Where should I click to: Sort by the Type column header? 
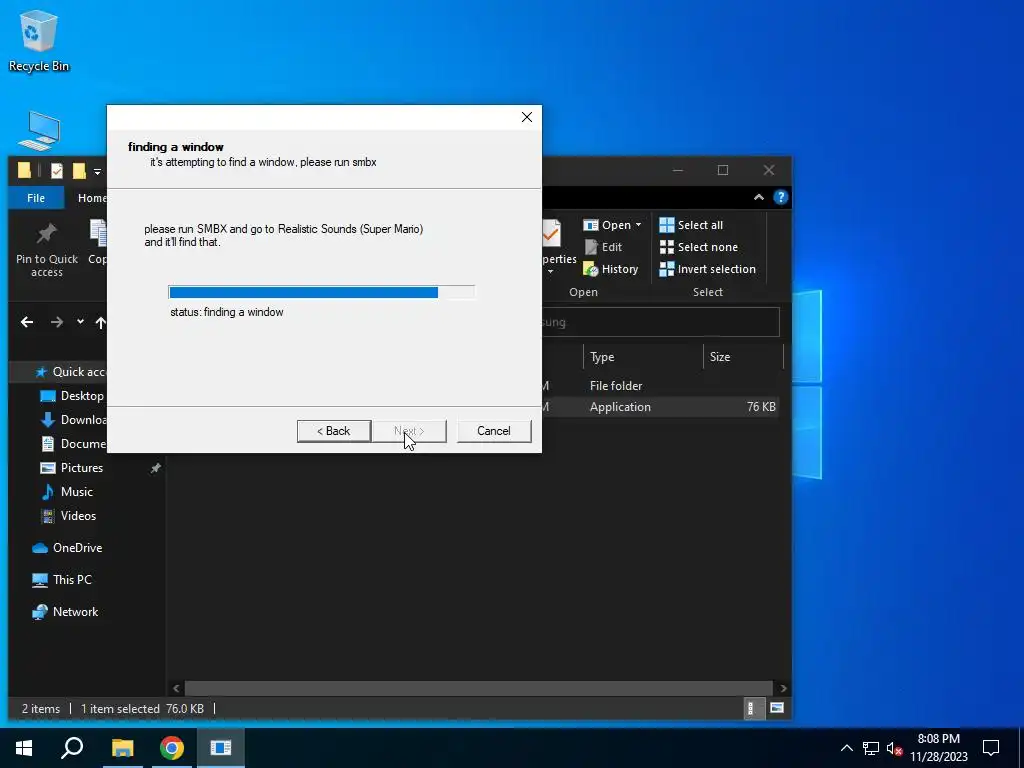point(643,357)
